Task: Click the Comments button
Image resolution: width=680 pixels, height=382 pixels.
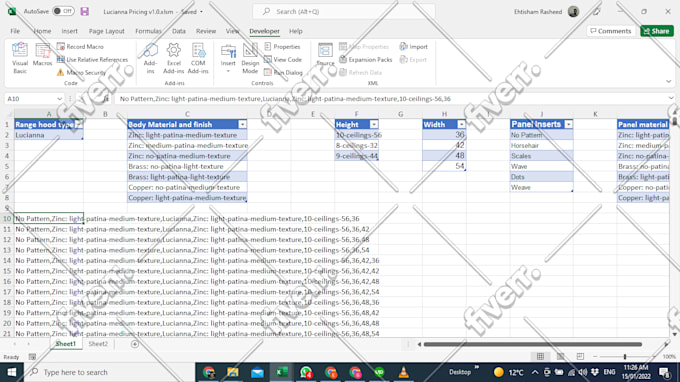Action: coord(611,31)
